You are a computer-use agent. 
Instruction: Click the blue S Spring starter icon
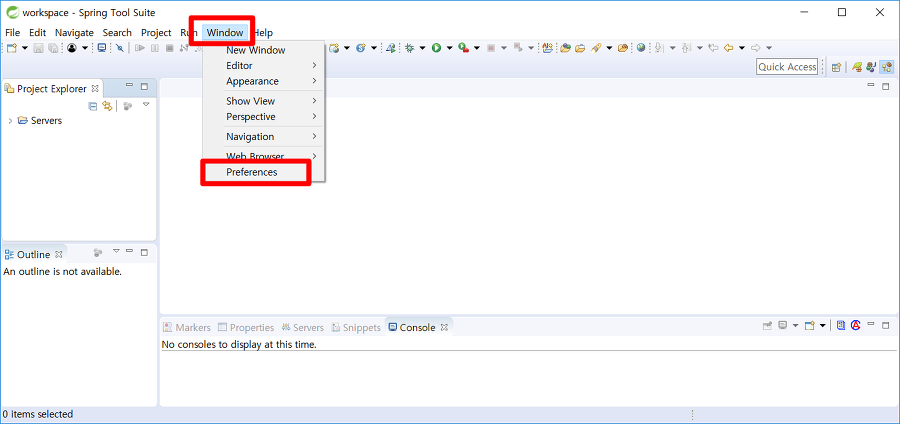tap(360, 48)
